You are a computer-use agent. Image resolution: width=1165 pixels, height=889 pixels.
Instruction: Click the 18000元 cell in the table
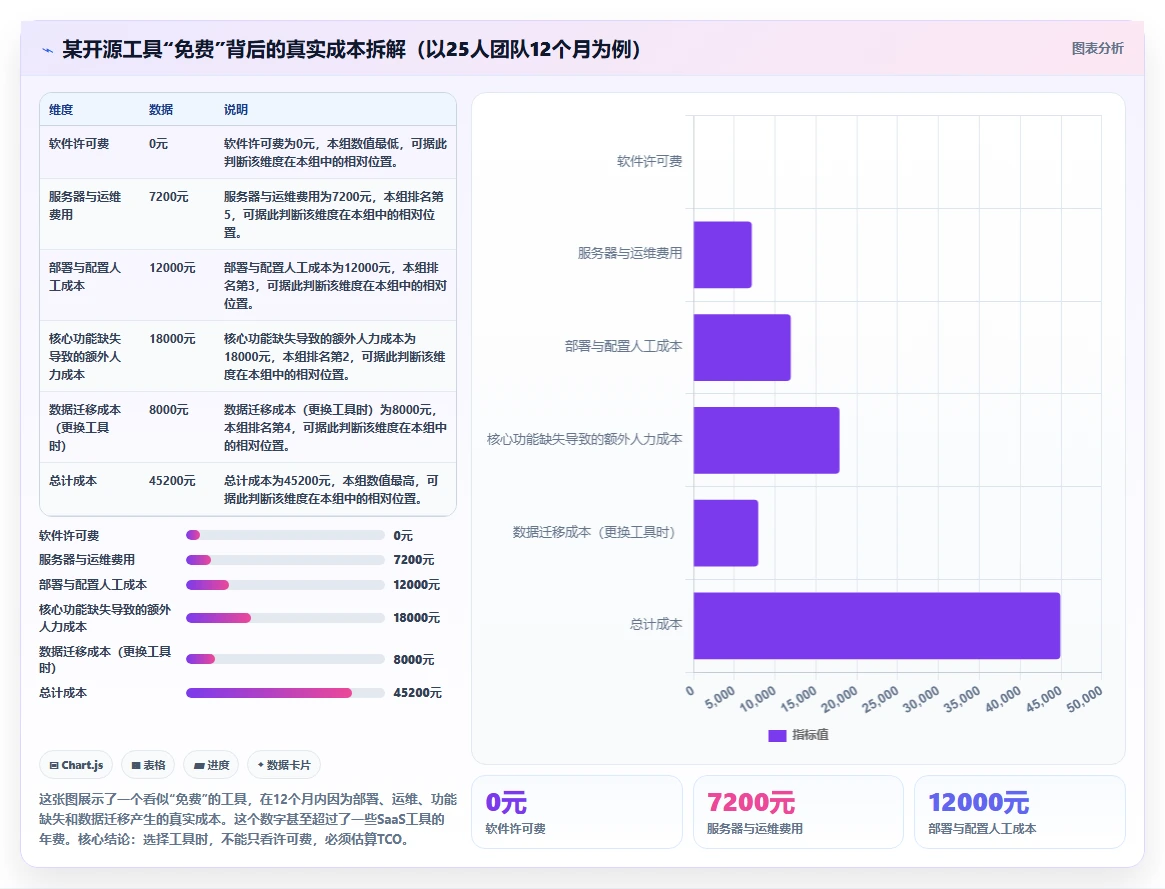172,339
